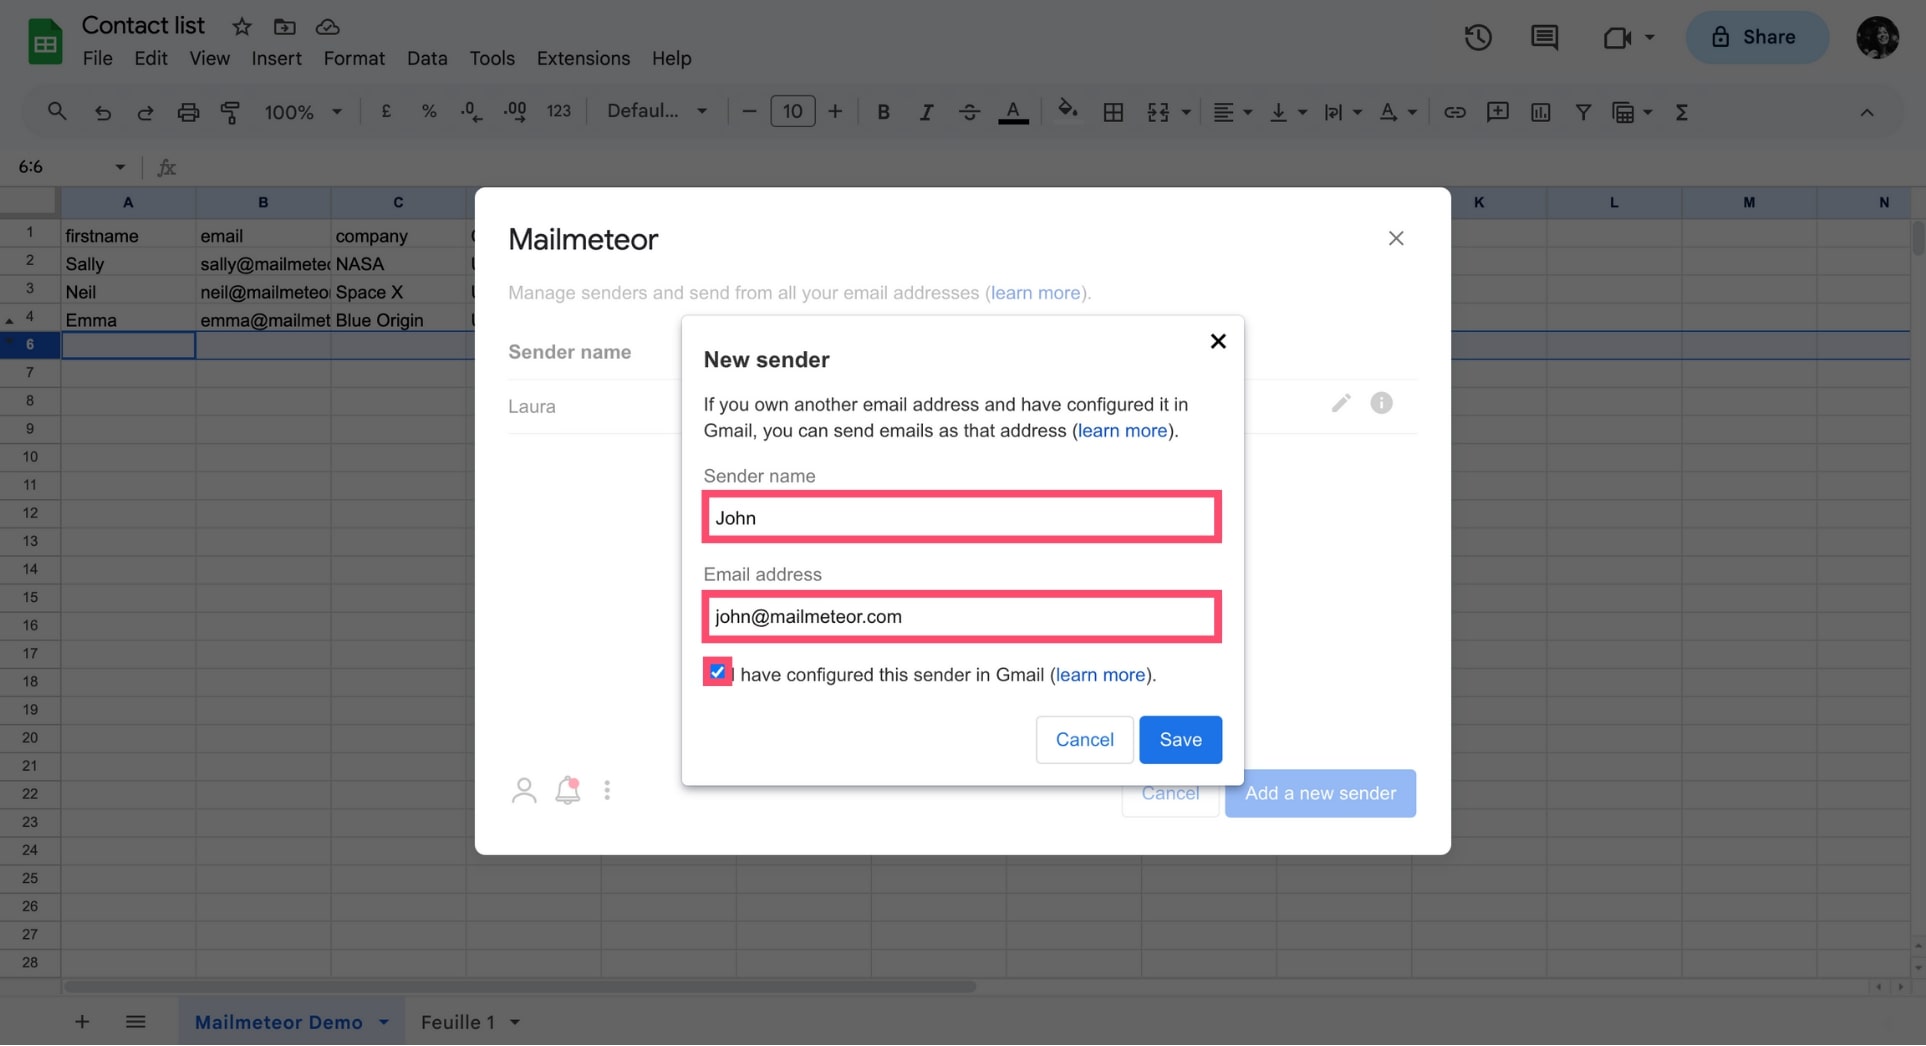Activate the paint format tool
The width and height of the screenshot is (1926, 1046).
click(230, 112)
